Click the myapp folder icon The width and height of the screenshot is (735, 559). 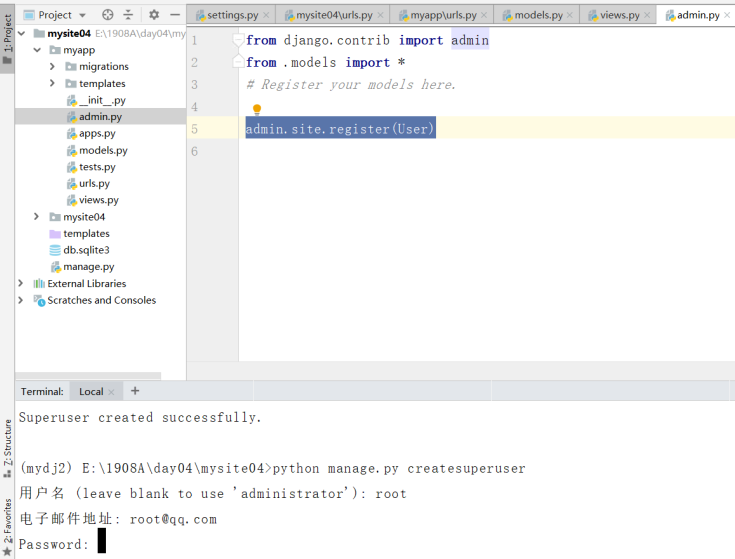55,50
